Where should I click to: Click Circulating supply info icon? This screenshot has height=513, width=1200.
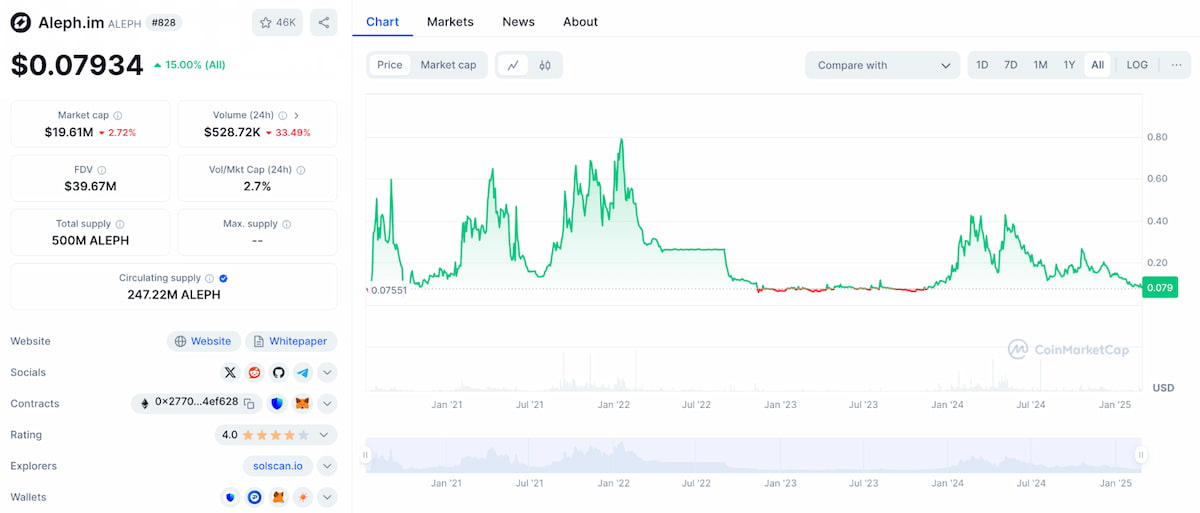pyautogui.click(x=210, y=279)
